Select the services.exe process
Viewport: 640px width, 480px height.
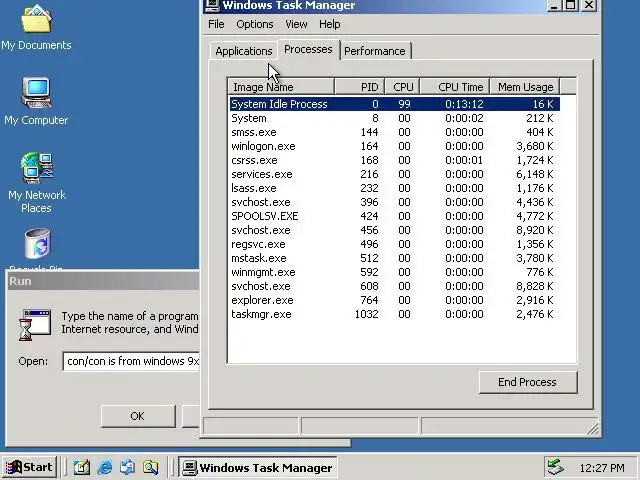[394, 174]
